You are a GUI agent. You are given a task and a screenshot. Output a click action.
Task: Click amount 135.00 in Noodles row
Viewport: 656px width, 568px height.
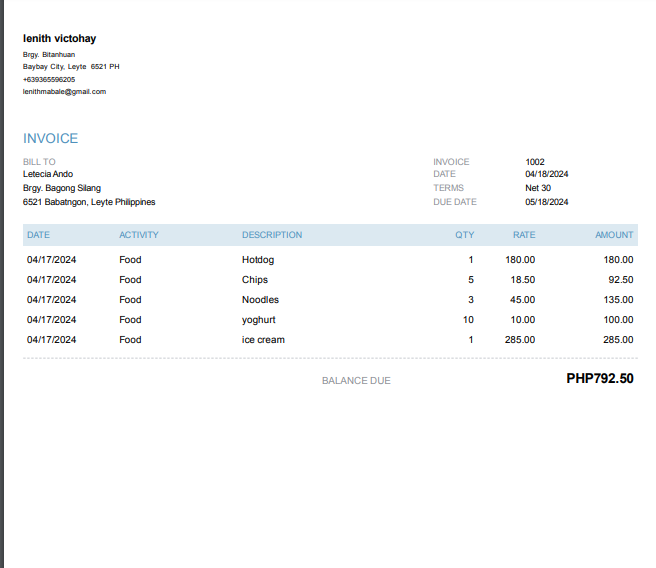(x=618, y=300)
